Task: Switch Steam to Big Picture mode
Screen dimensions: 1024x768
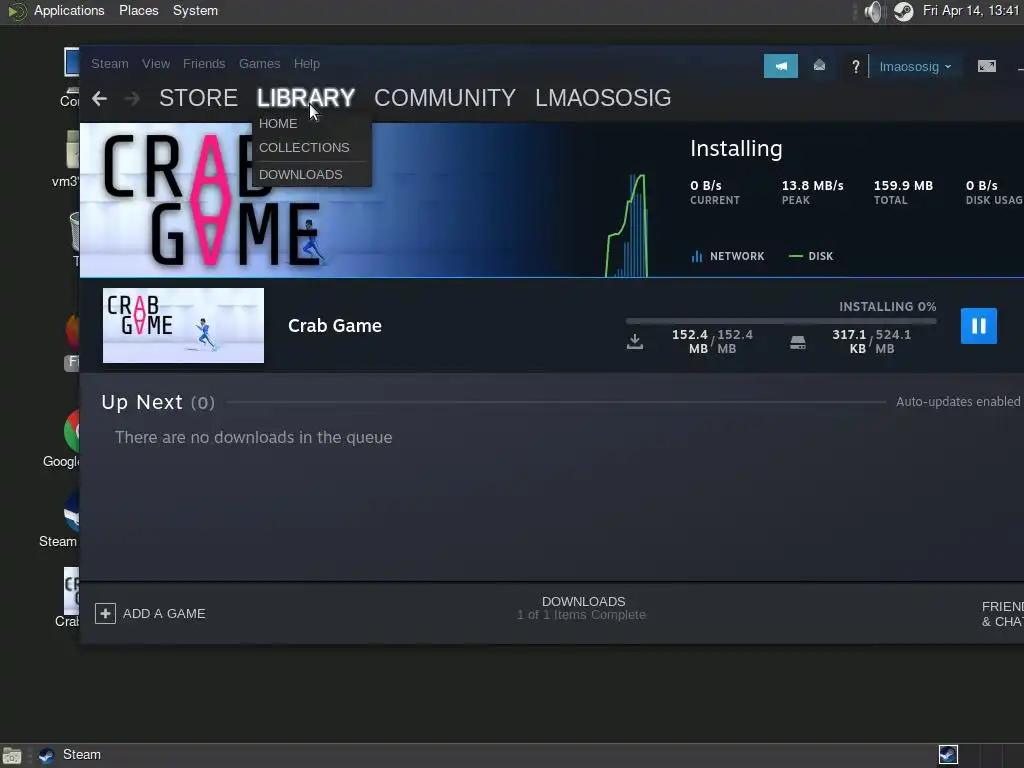Action: pyautogui.click(x=987, y=66)
